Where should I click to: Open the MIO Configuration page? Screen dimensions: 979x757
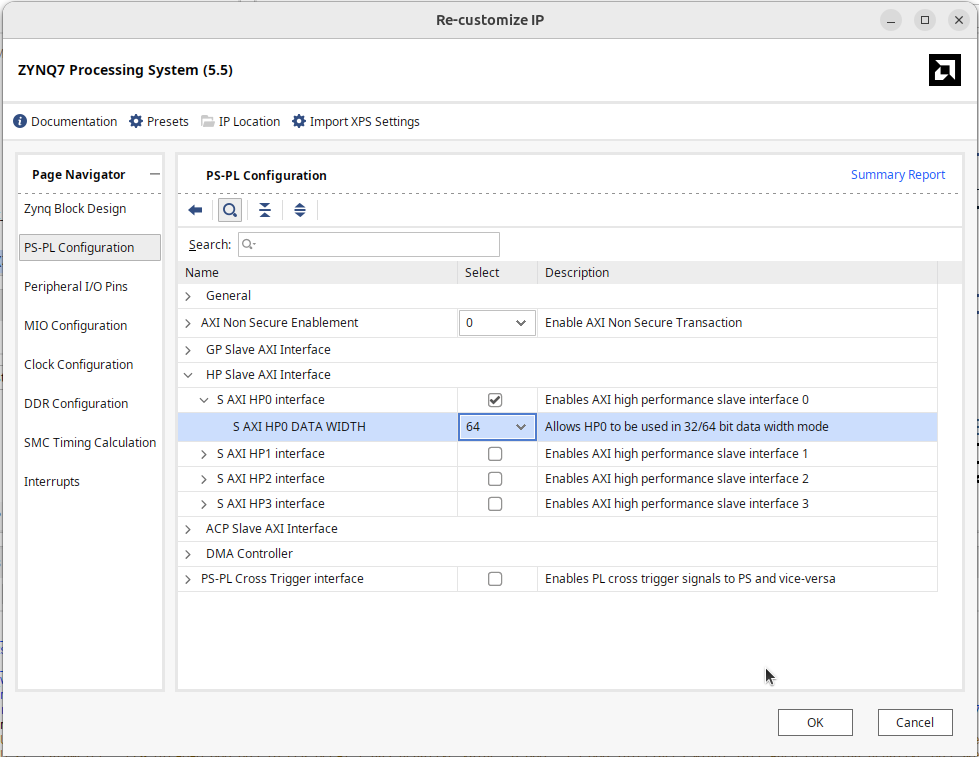pyautogui.click(x=76, y=325)
